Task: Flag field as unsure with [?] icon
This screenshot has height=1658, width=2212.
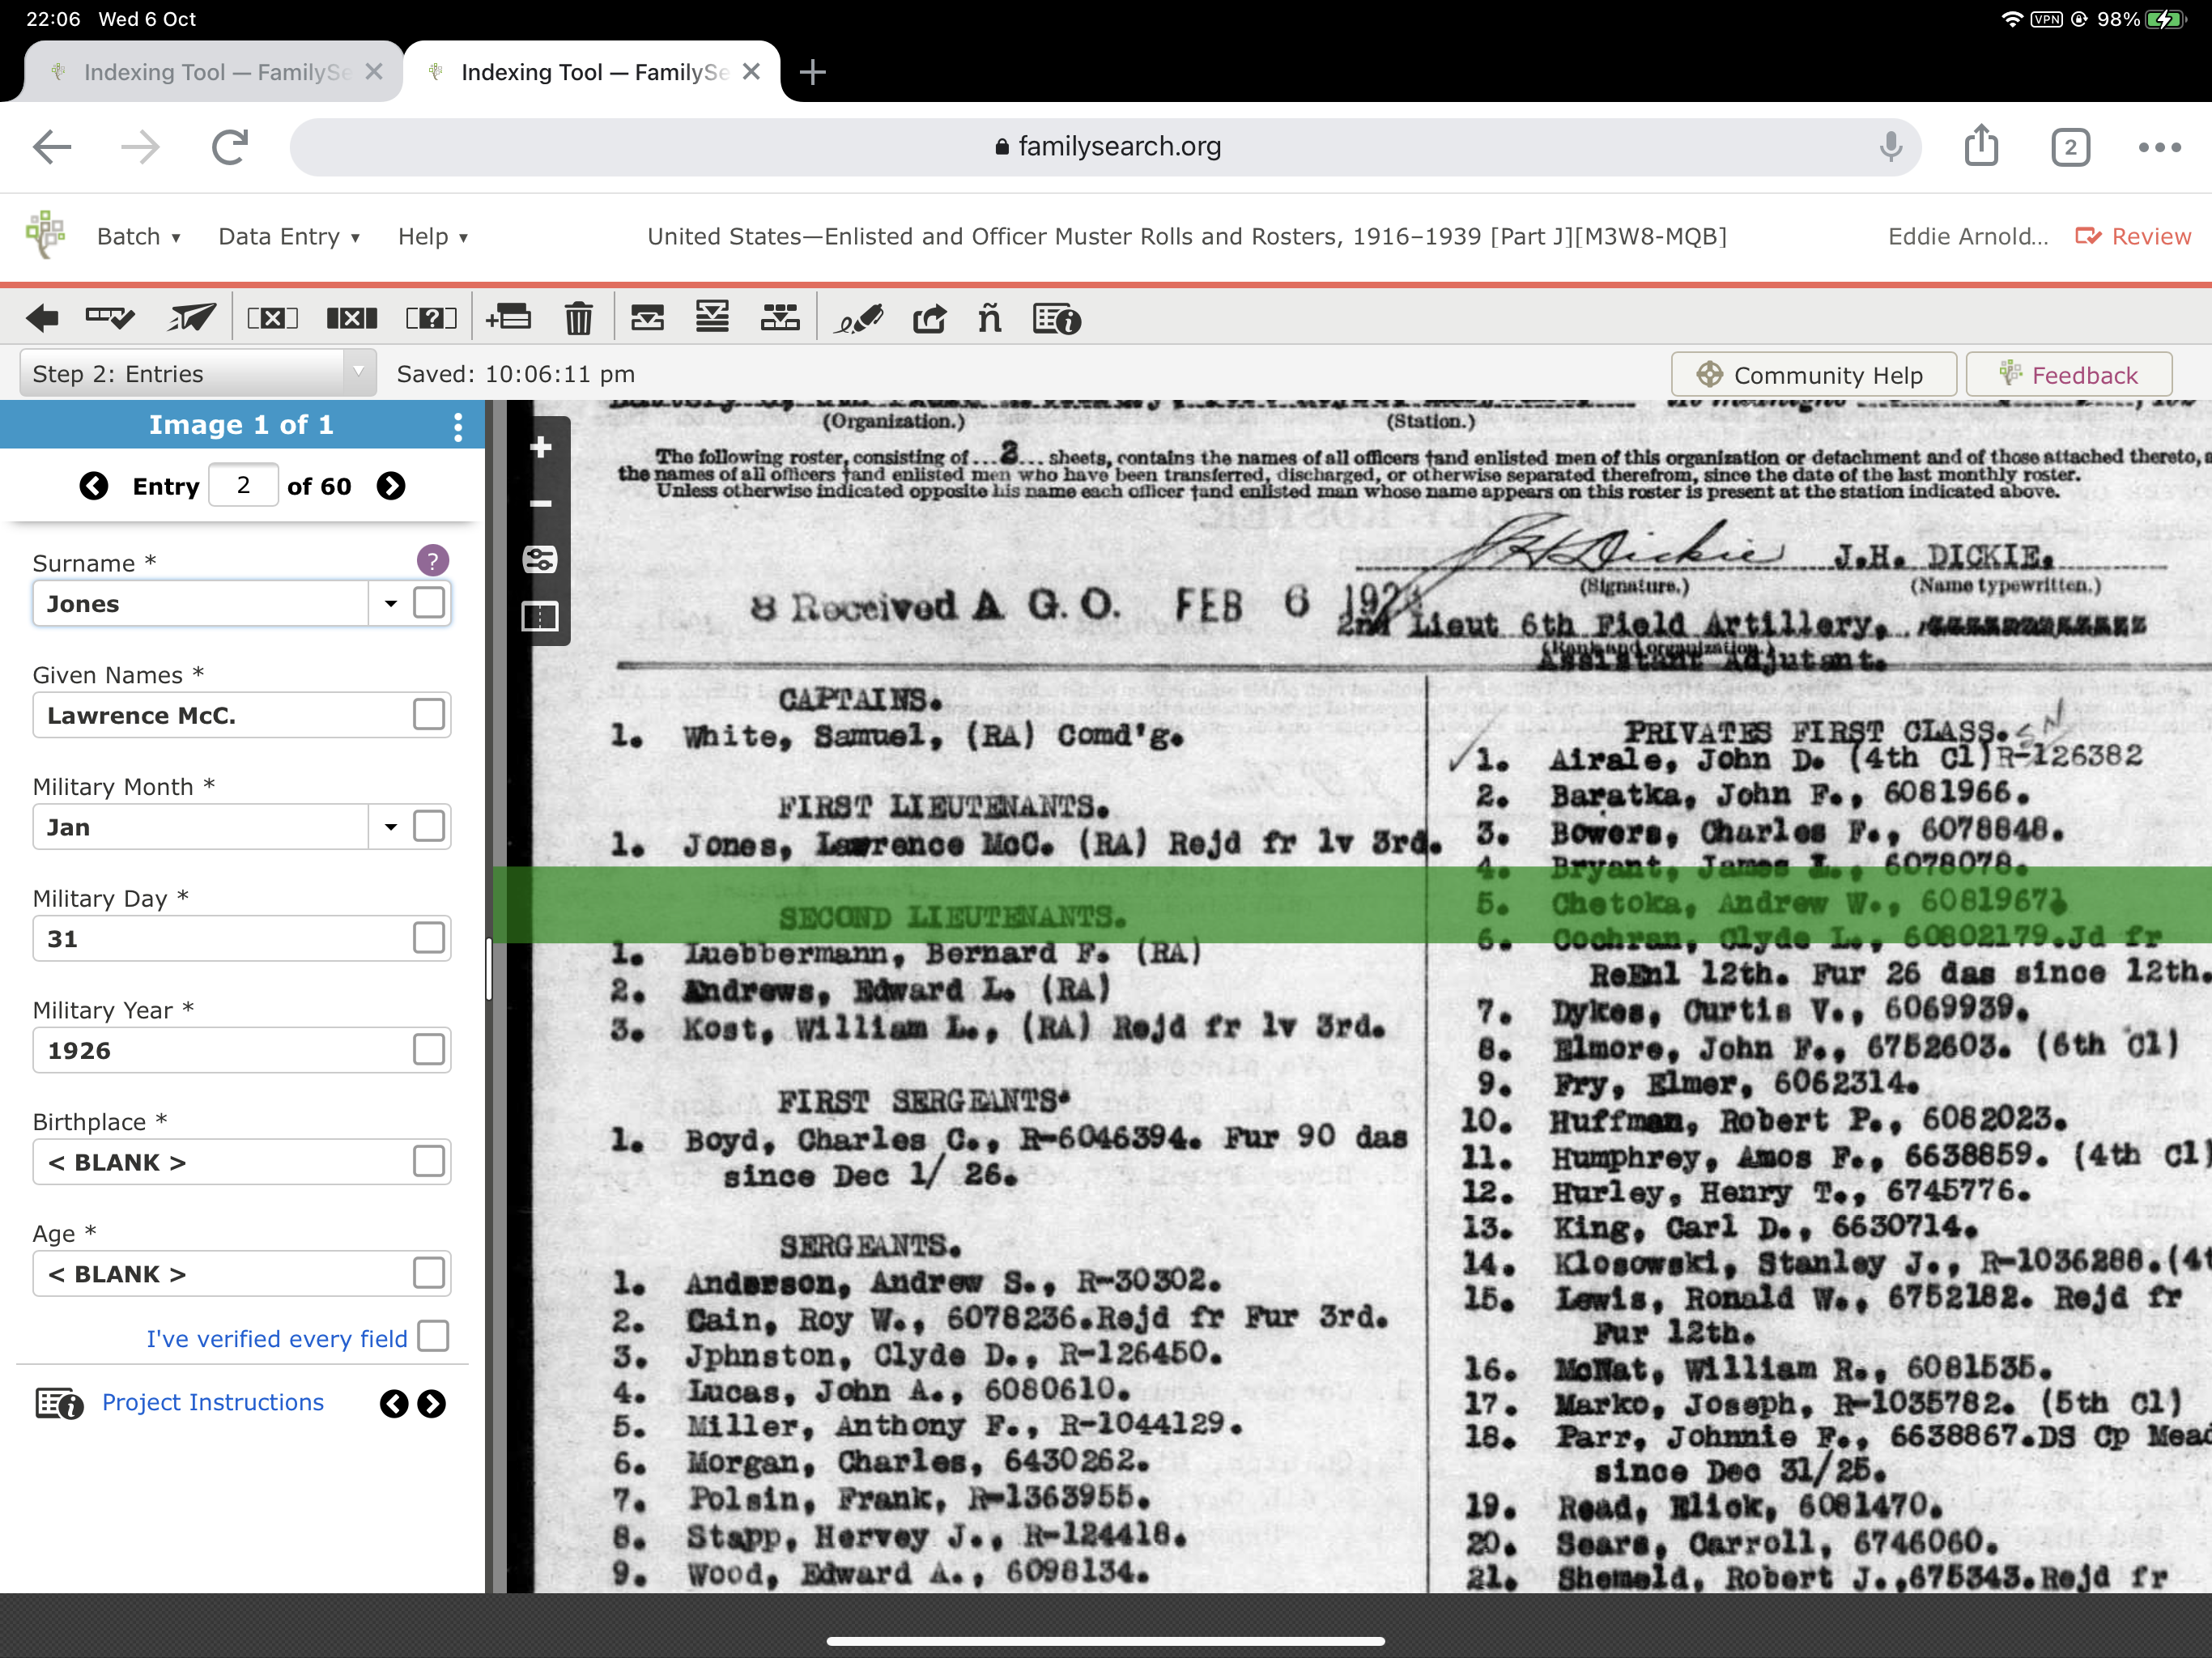Action: (431, 318)
